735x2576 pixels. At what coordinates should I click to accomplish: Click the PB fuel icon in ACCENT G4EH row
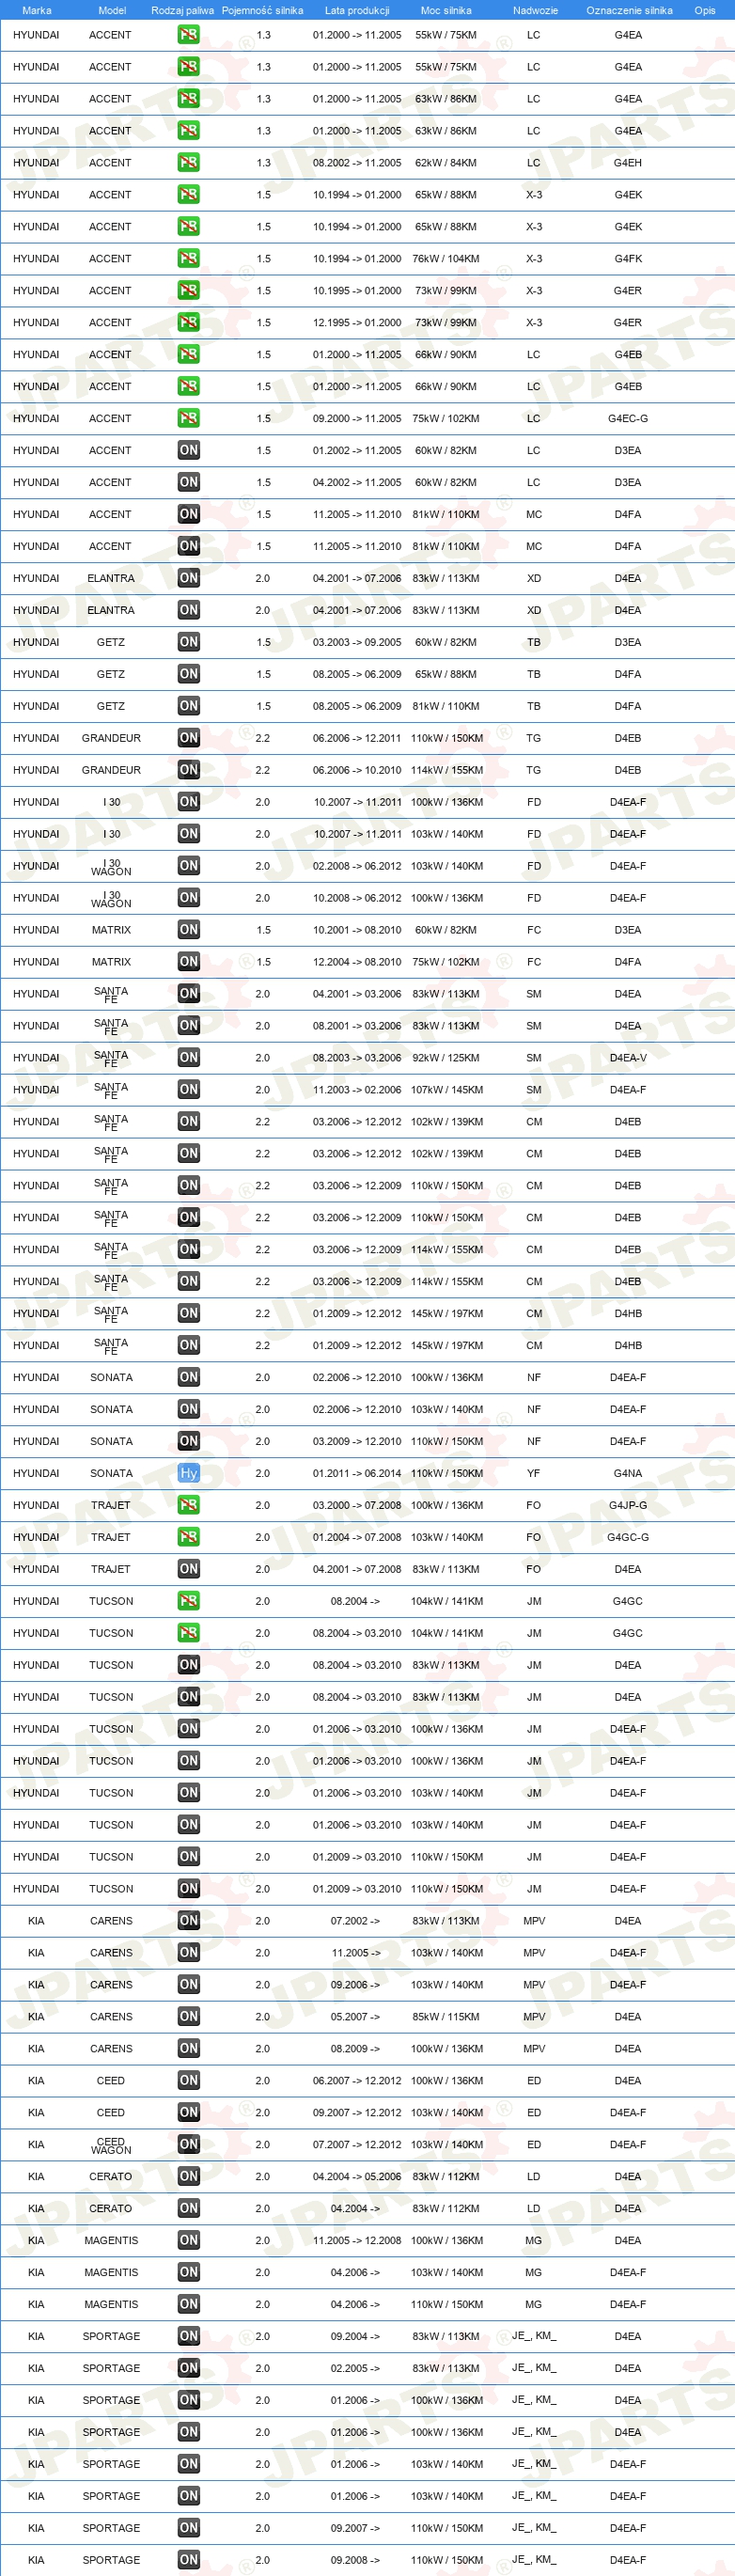tap(188, 163)
